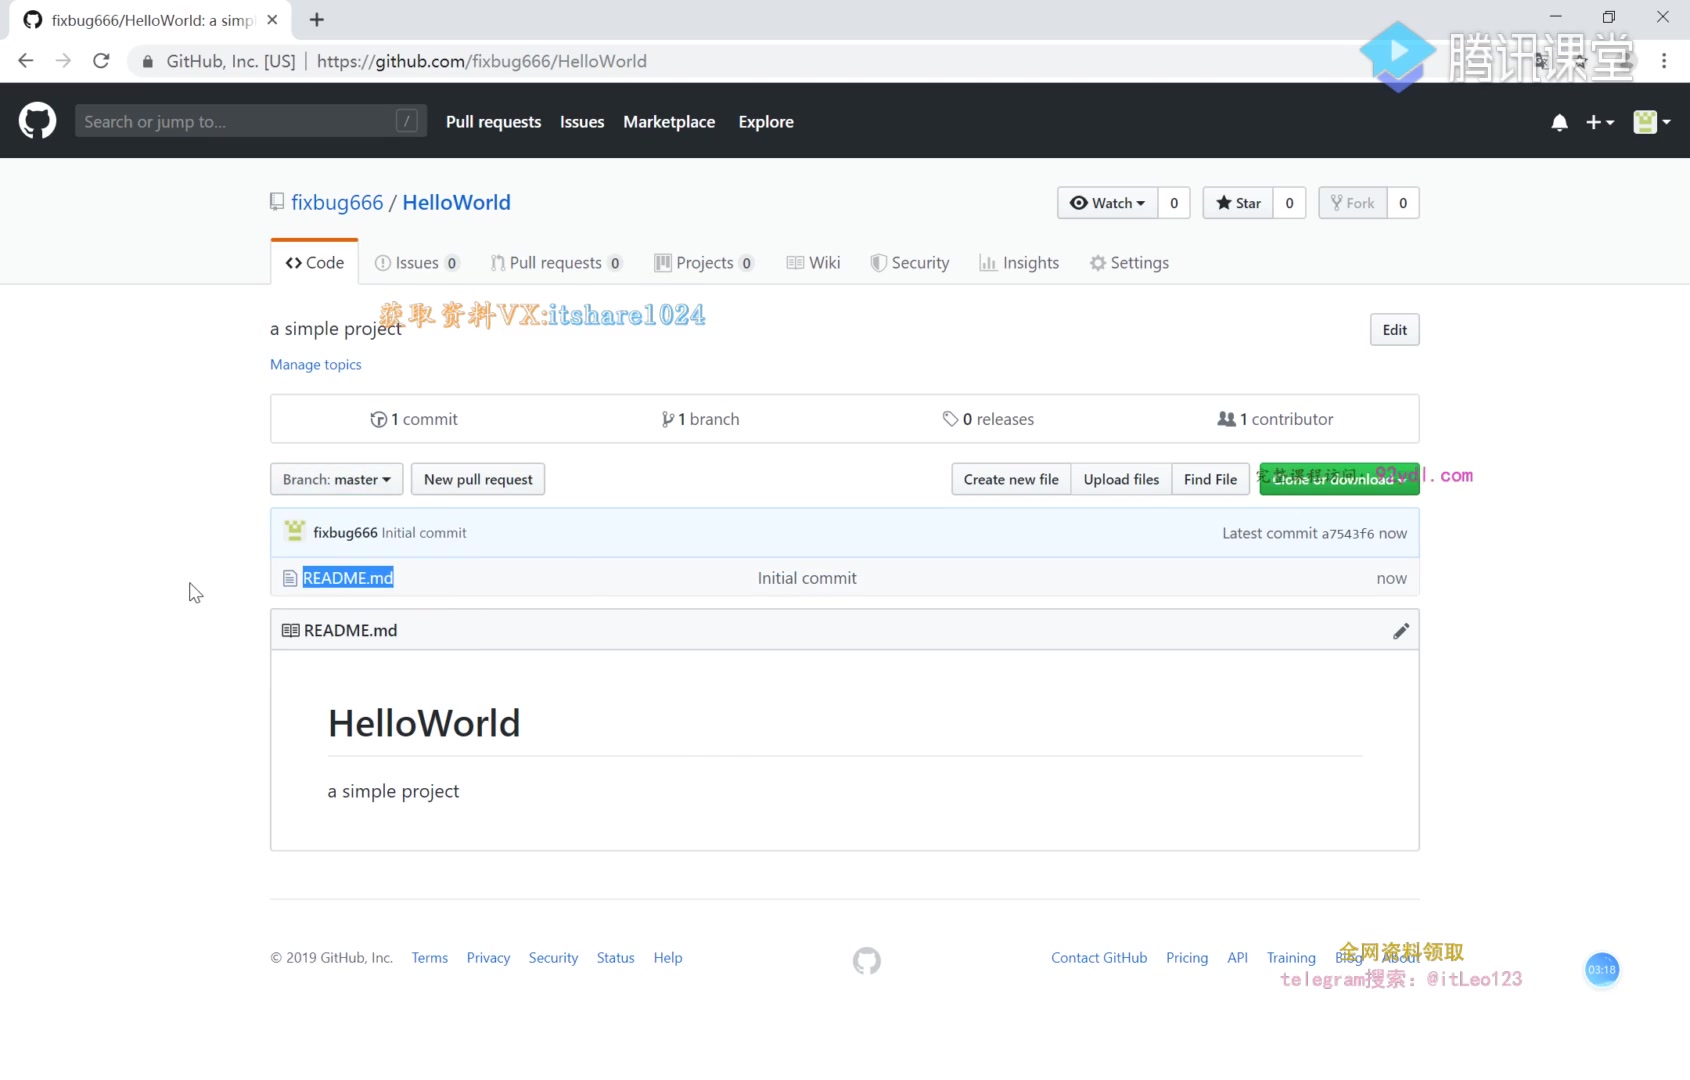This screenshot has width=1690, height=1080.
Task: Open the 1 contributor link
Action: pos(1275,419)
